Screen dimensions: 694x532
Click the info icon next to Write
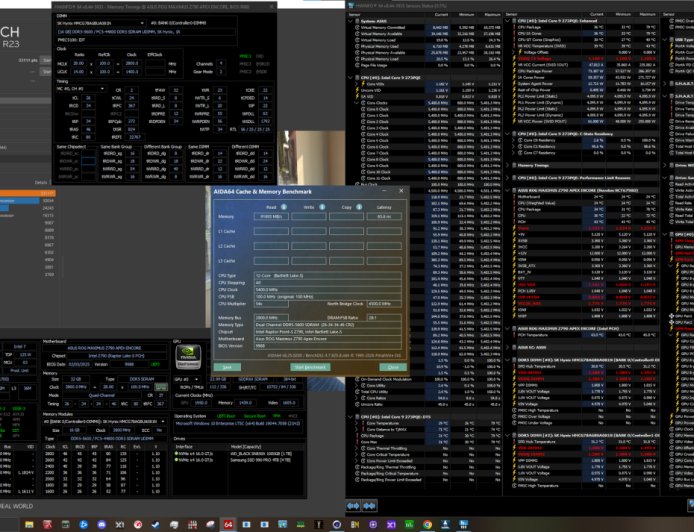[x=322, y=207]
